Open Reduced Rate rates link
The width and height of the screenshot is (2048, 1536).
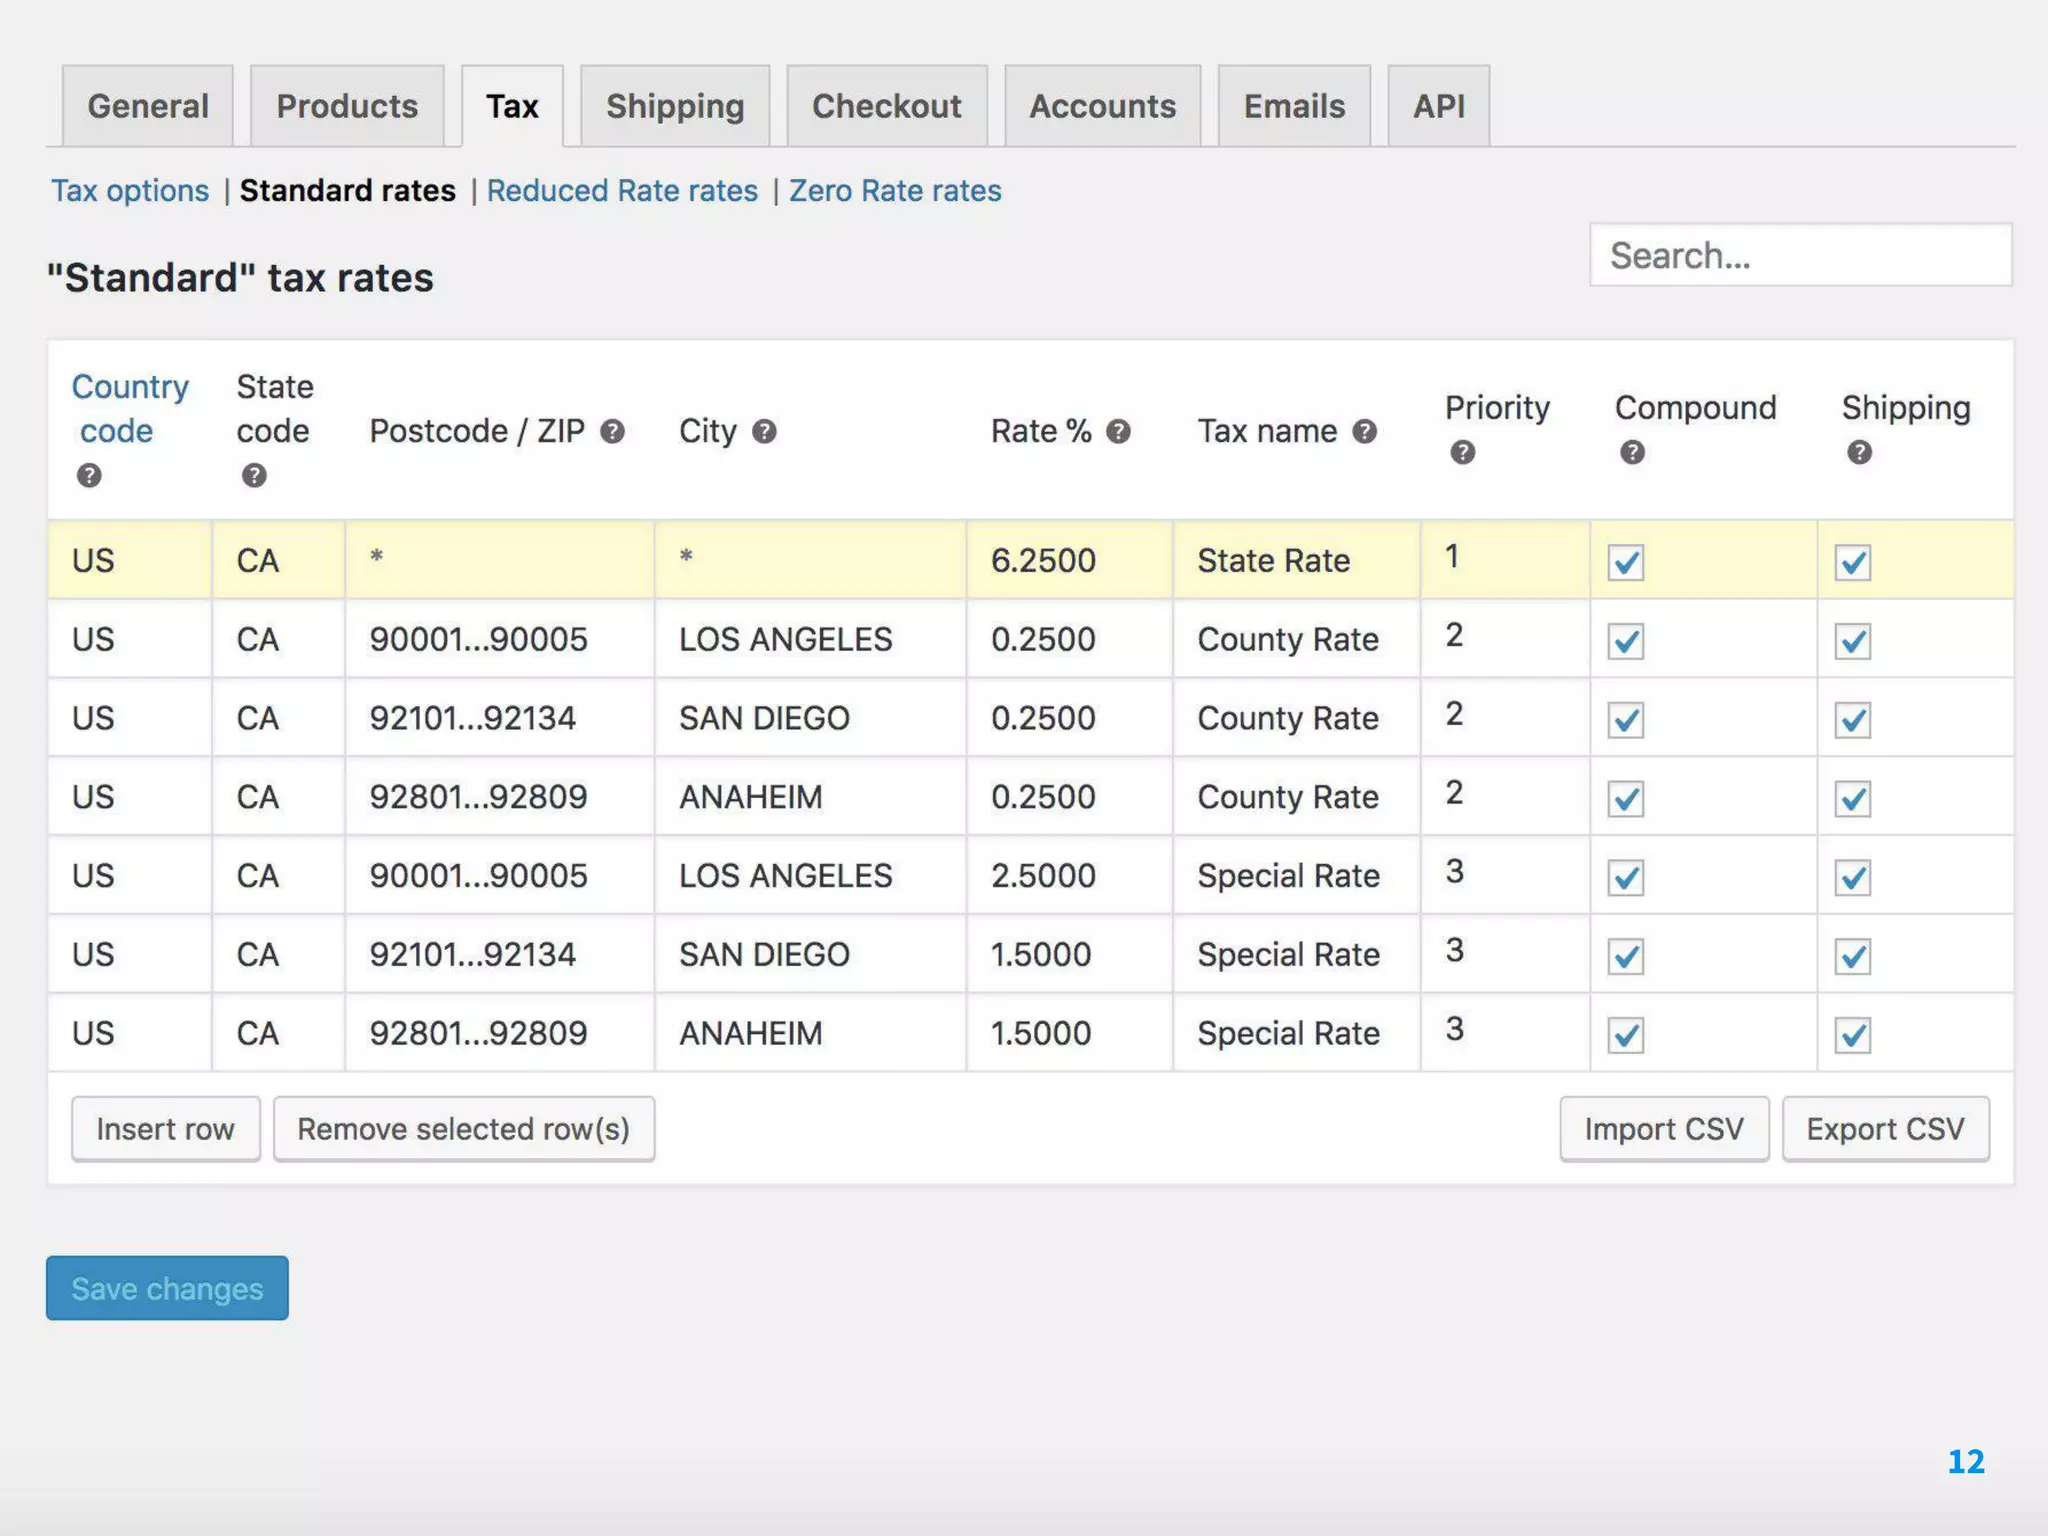point(622,191)
